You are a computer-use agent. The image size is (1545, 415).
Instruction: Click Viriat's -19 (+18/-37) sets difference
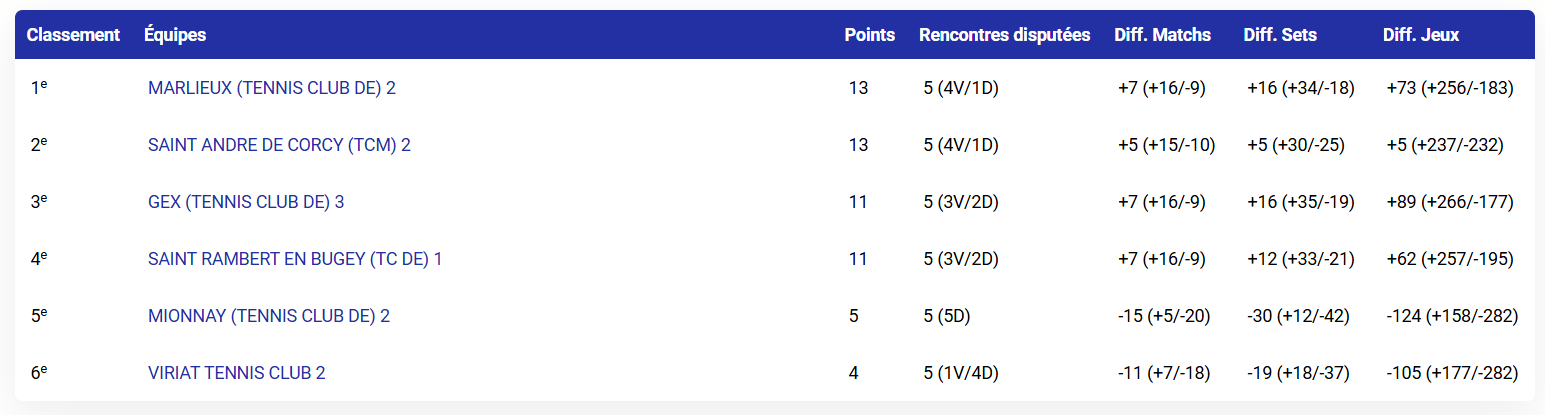click(1298, 373)
